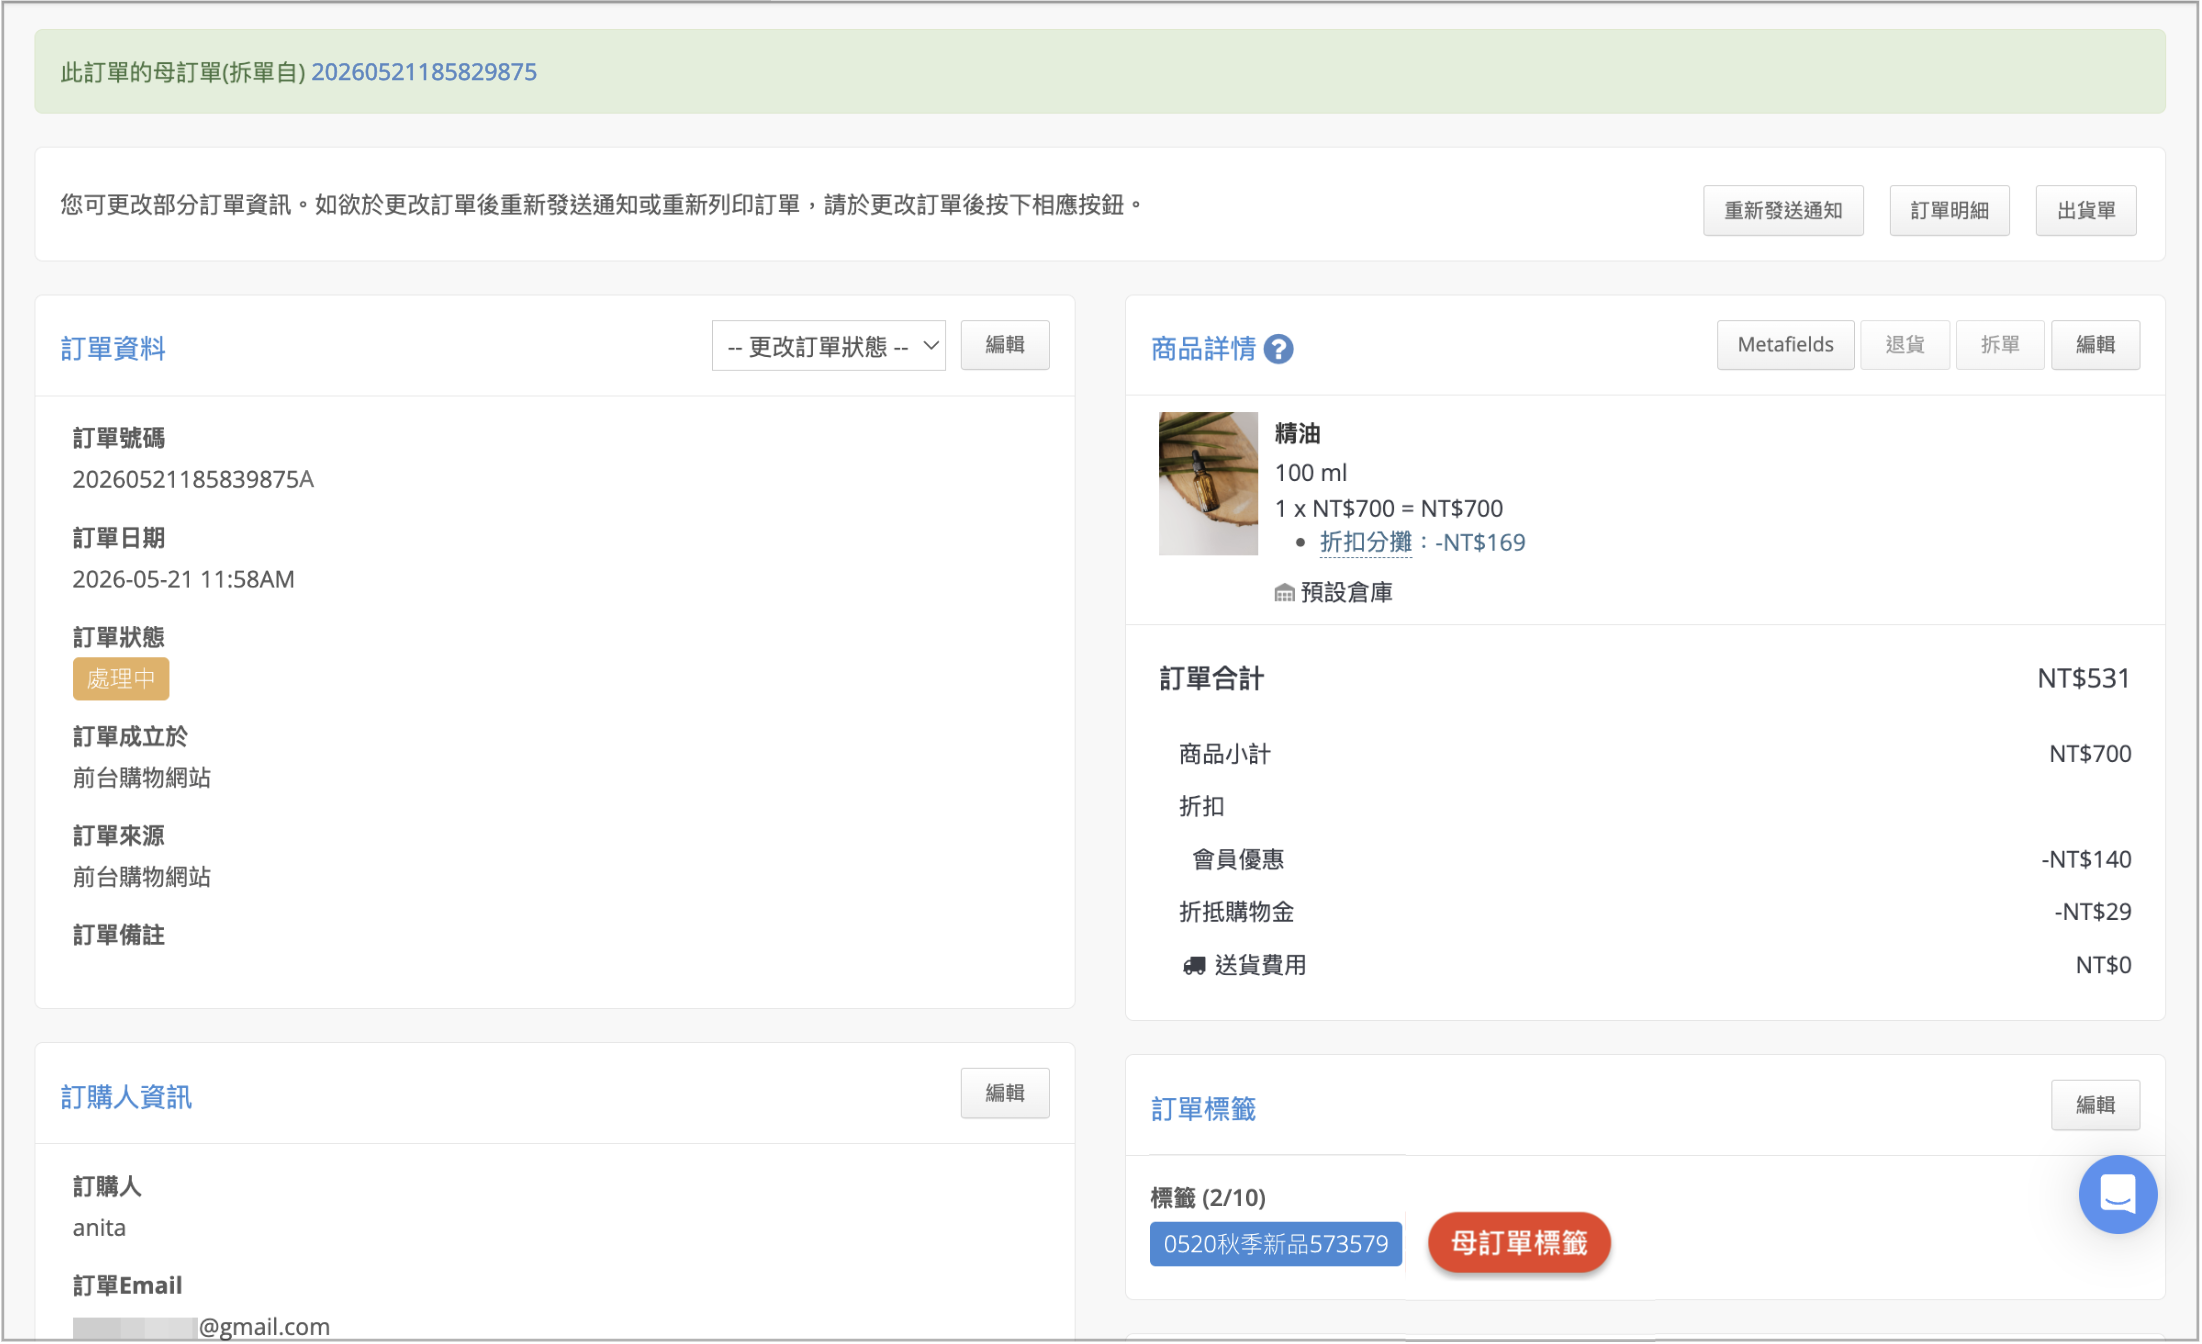This screenshot has height=1344, width=2202.
Task: Open the 訂單明細 button
Action: coord(1949,210)
